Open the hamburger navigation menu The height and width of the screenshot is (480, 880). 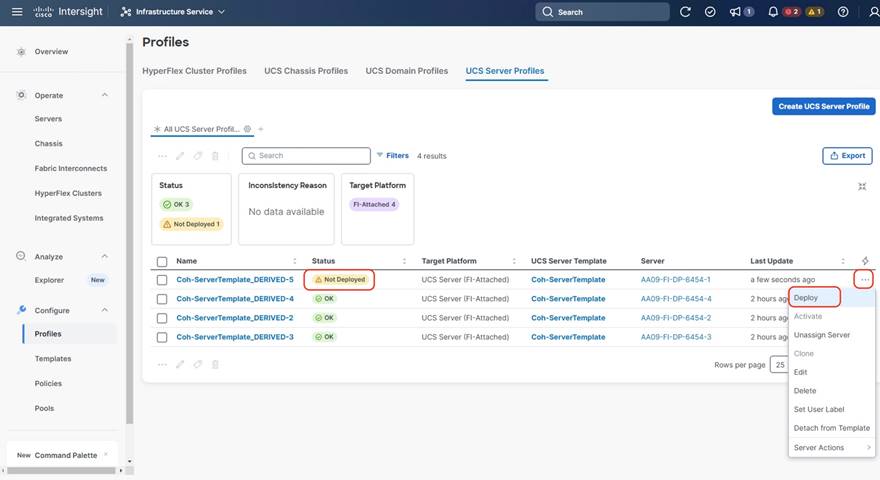coord(17,12)
